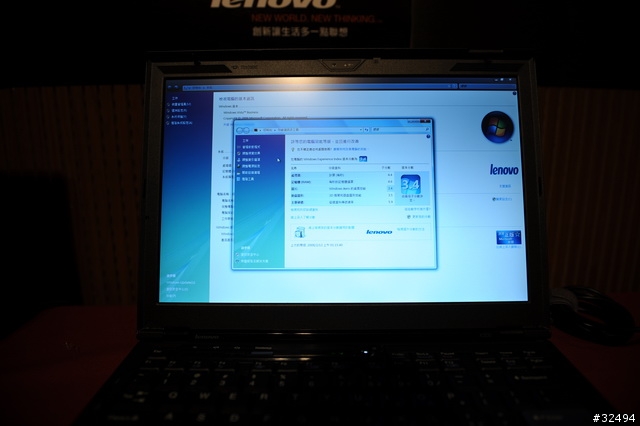Click the small 3.4 base score badge
This screenshot has width=640, height=426.
[x=363, y=159]
